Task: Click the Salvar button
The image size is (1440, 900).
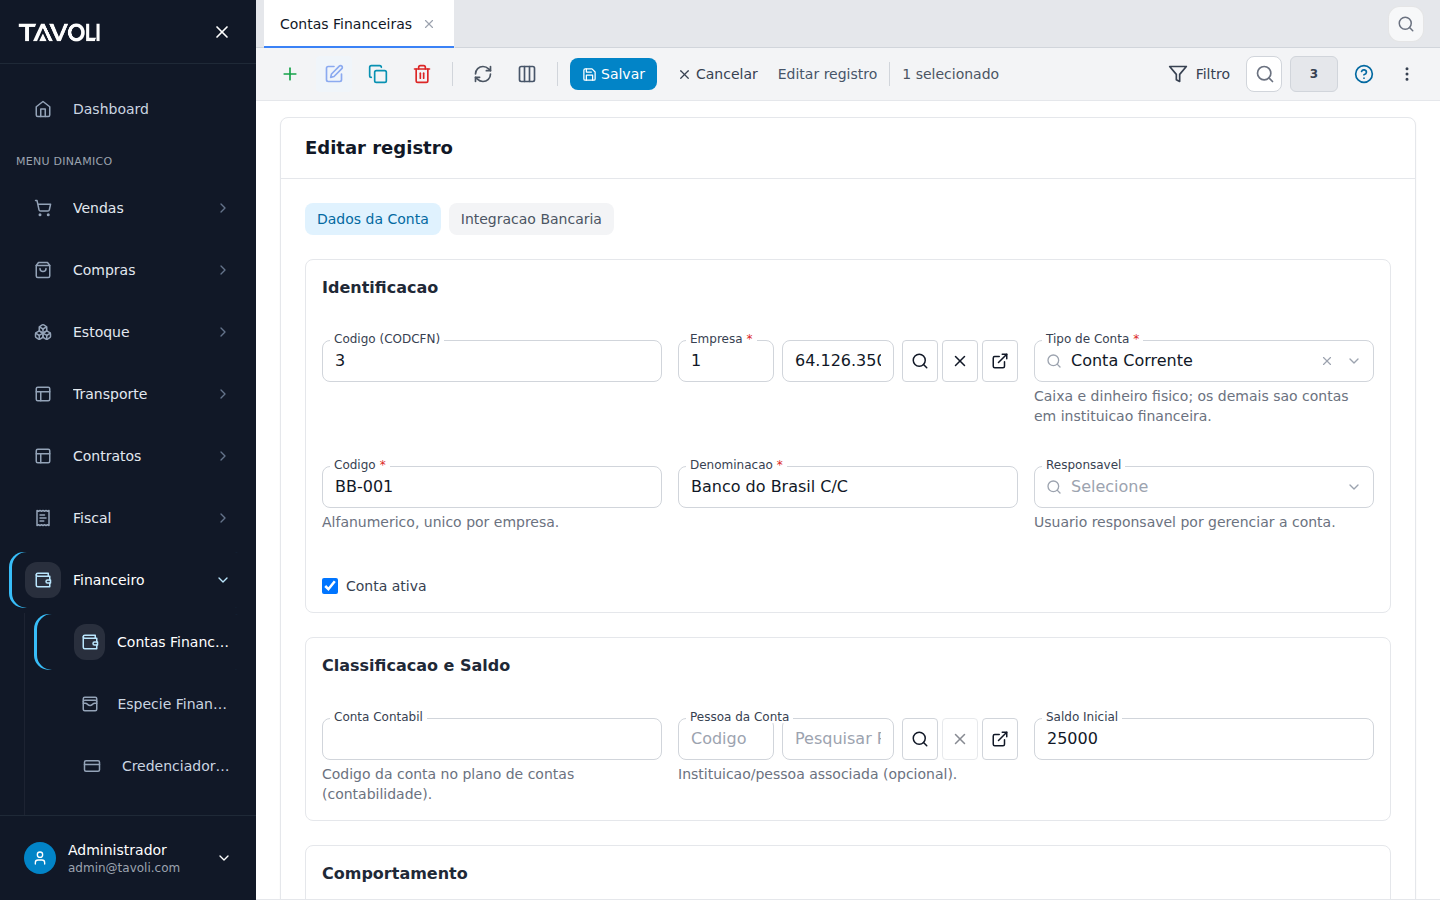Action: click(613, 74)
